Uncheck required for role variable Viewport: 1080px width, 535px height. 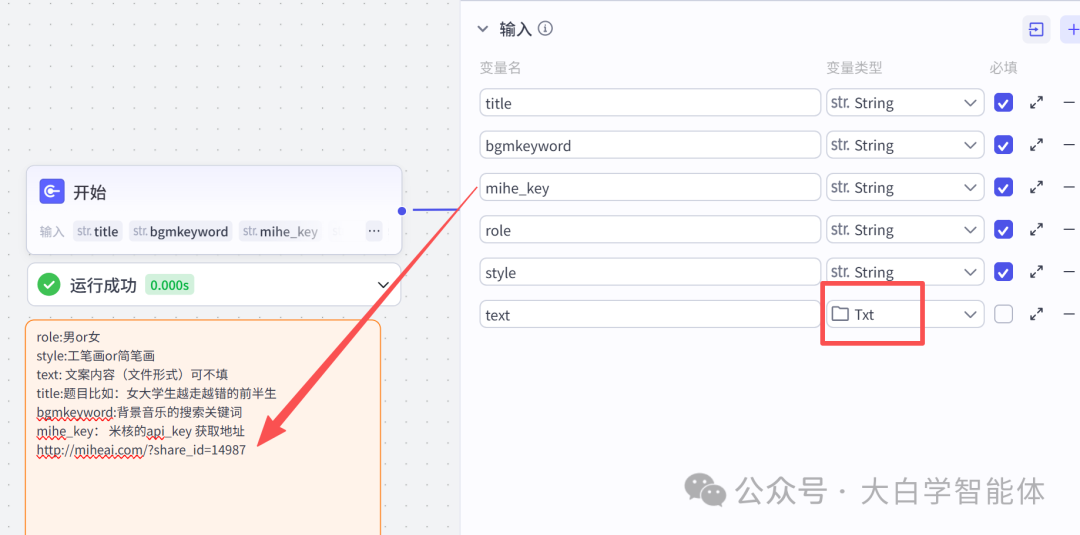click(1004, 229)
